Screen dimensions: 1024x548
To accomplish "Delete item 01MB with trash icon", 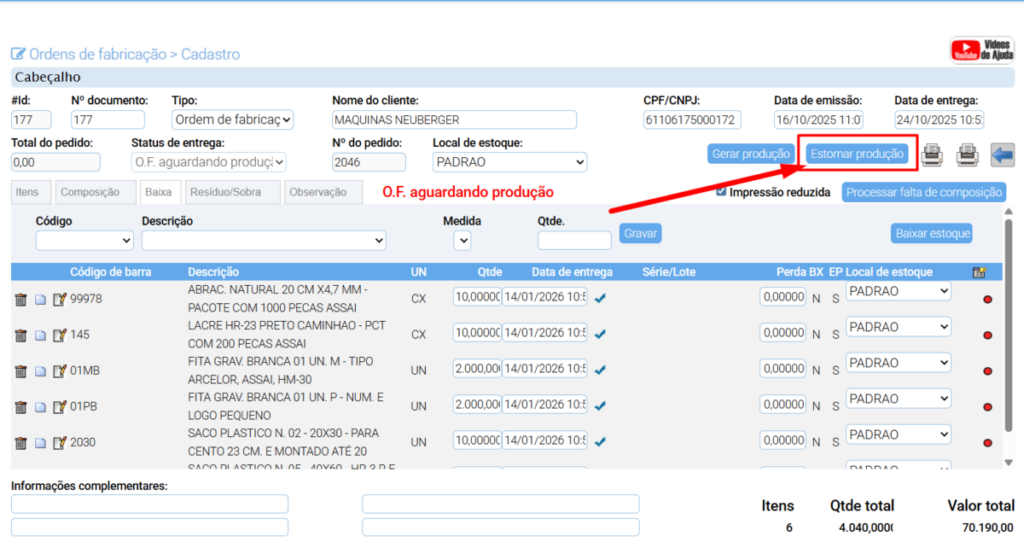I will click(21, 371).
